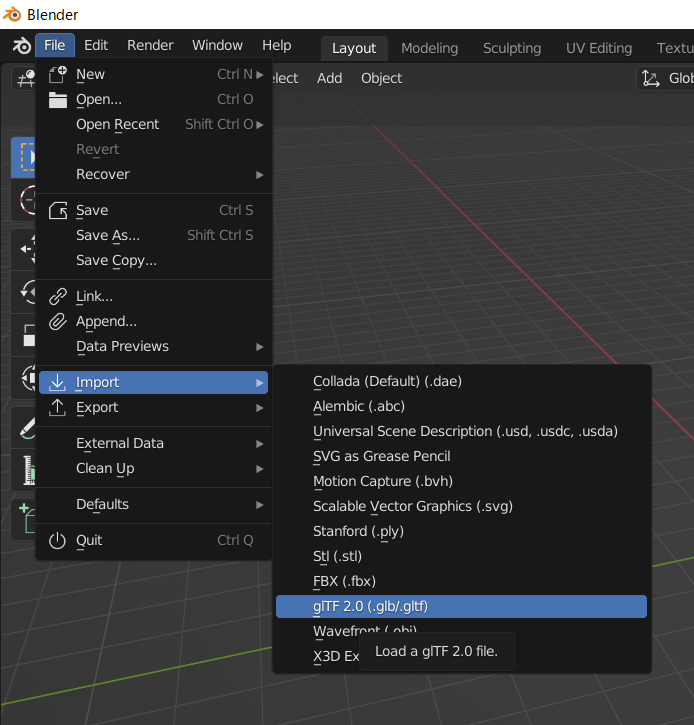
Task: Click the Blender logo menu icon
Action: pos(21,45)
